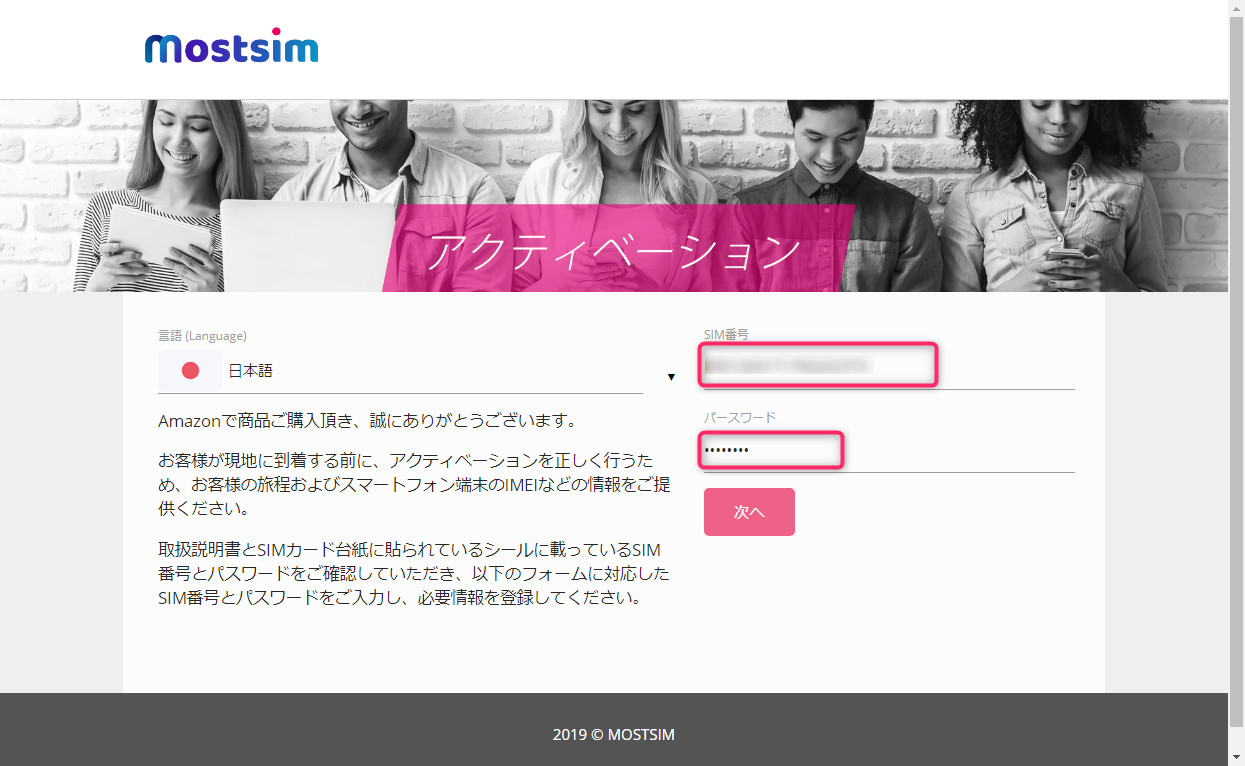Click the pink 次へ button
The width and height of the screenshot is (1245, 766).
click(x=749, y=512)
